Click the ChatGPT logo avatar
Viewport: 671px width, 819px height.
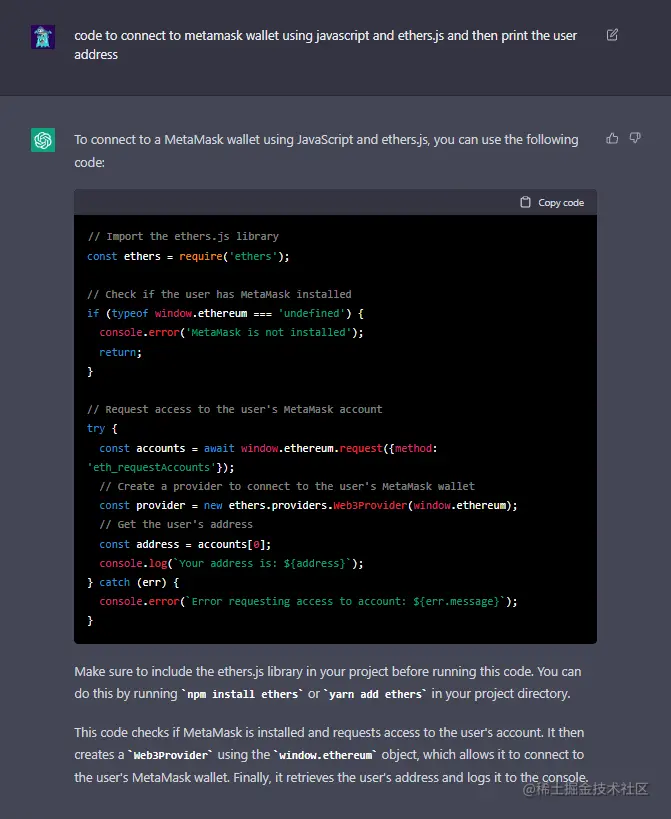[x=43, y=140]
